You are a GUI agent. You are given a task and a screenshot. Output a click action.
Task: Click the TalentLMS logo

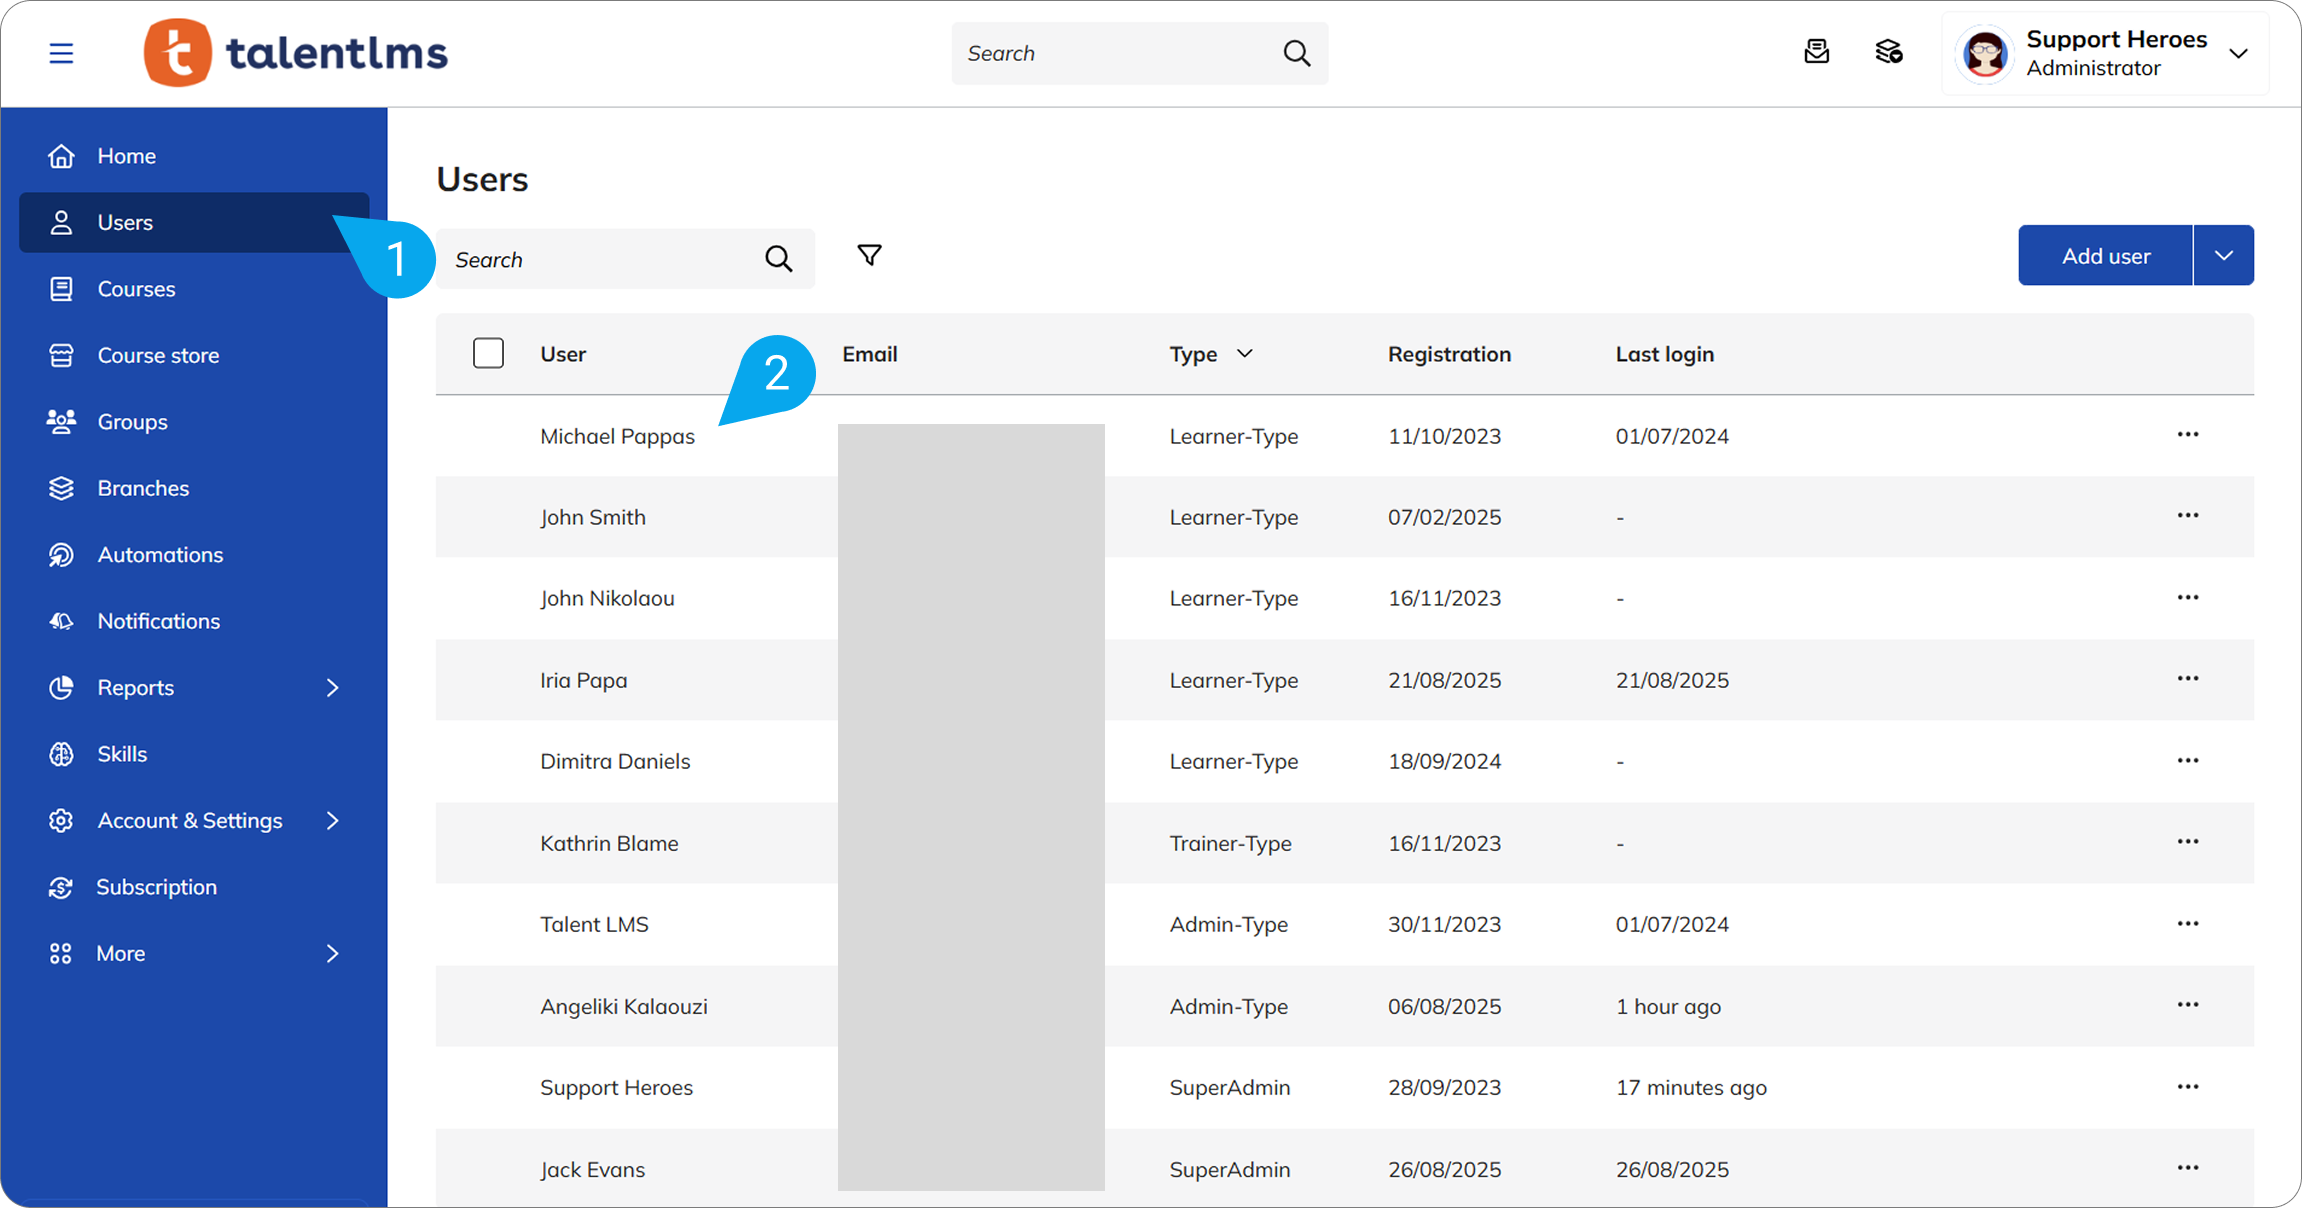click(x=296, y=53)
